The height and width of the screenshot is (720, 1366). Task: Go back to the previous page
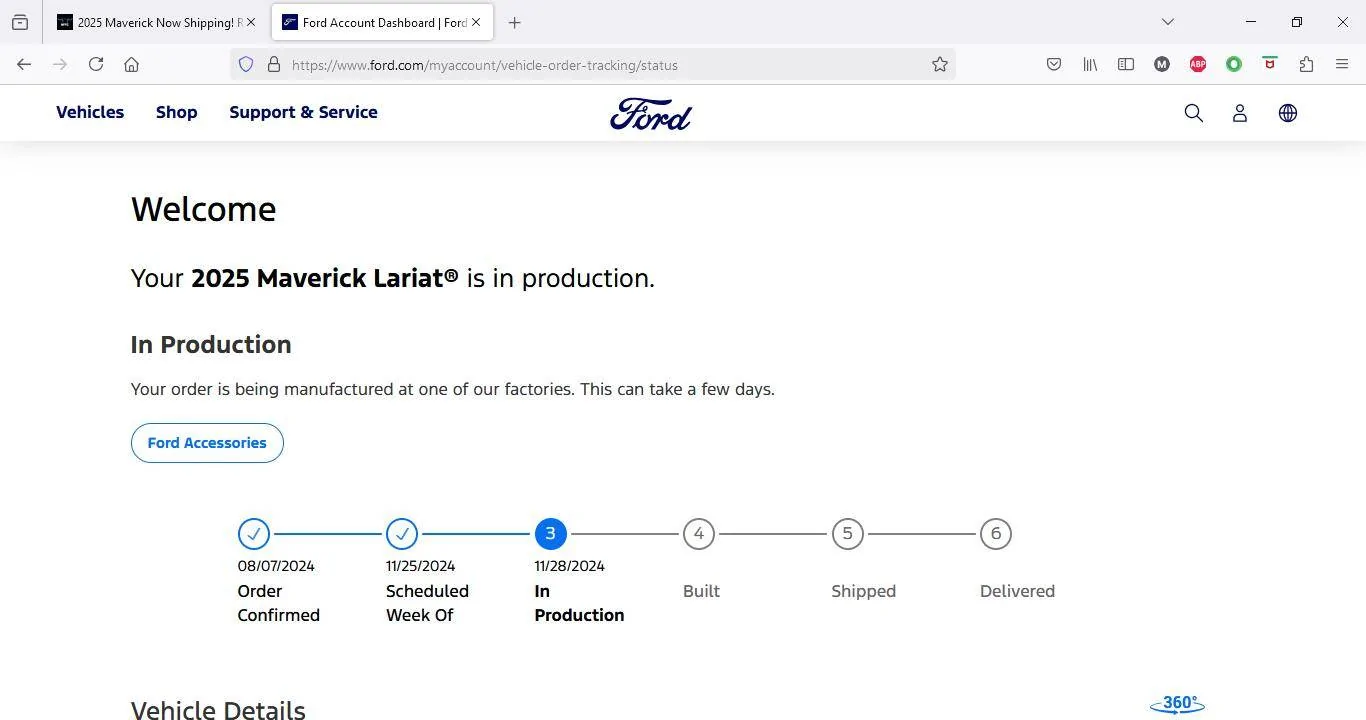24,64
